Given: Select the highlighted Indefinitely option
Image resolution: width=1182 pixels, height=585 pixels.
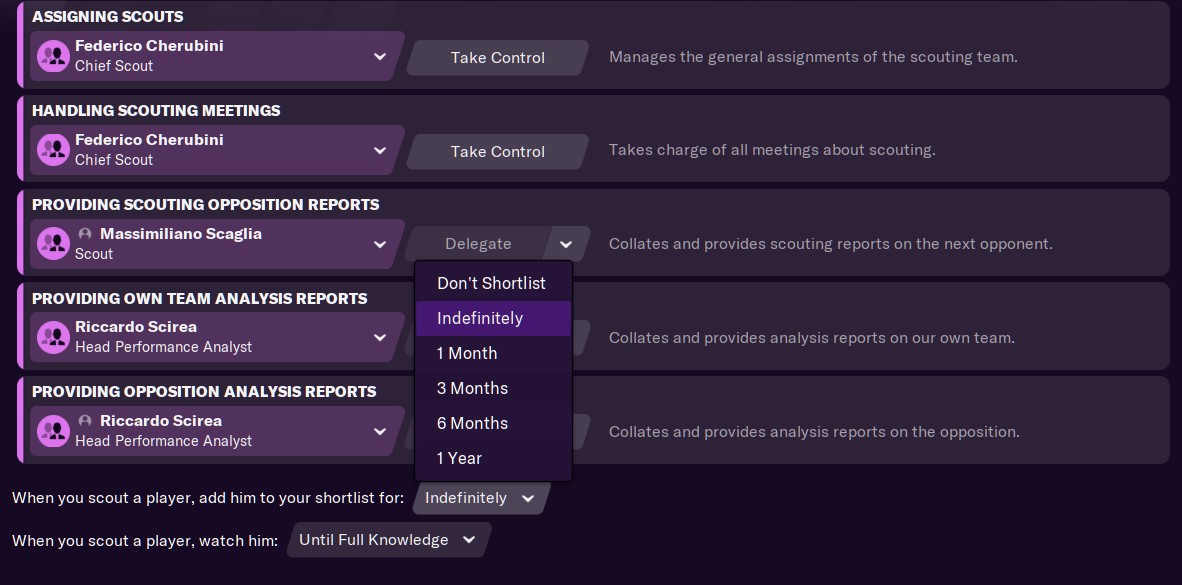Looking at the screenshot, I should coord(493,318).
